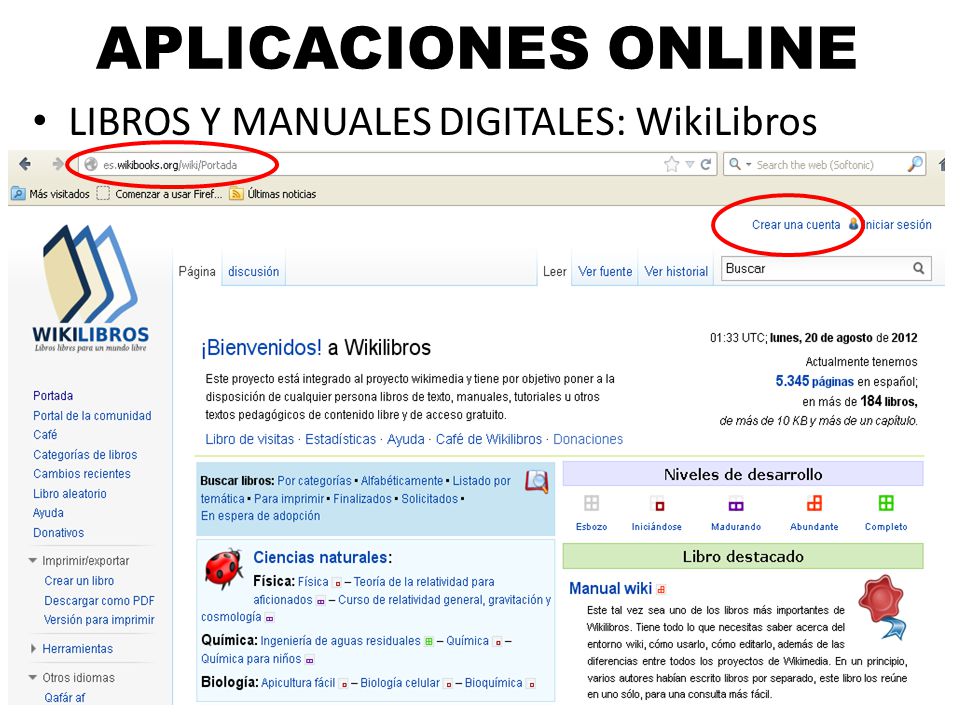This screenshot has height=720, width=960.
Task: Open Portada in the sidebar
Action: [53, 396]
